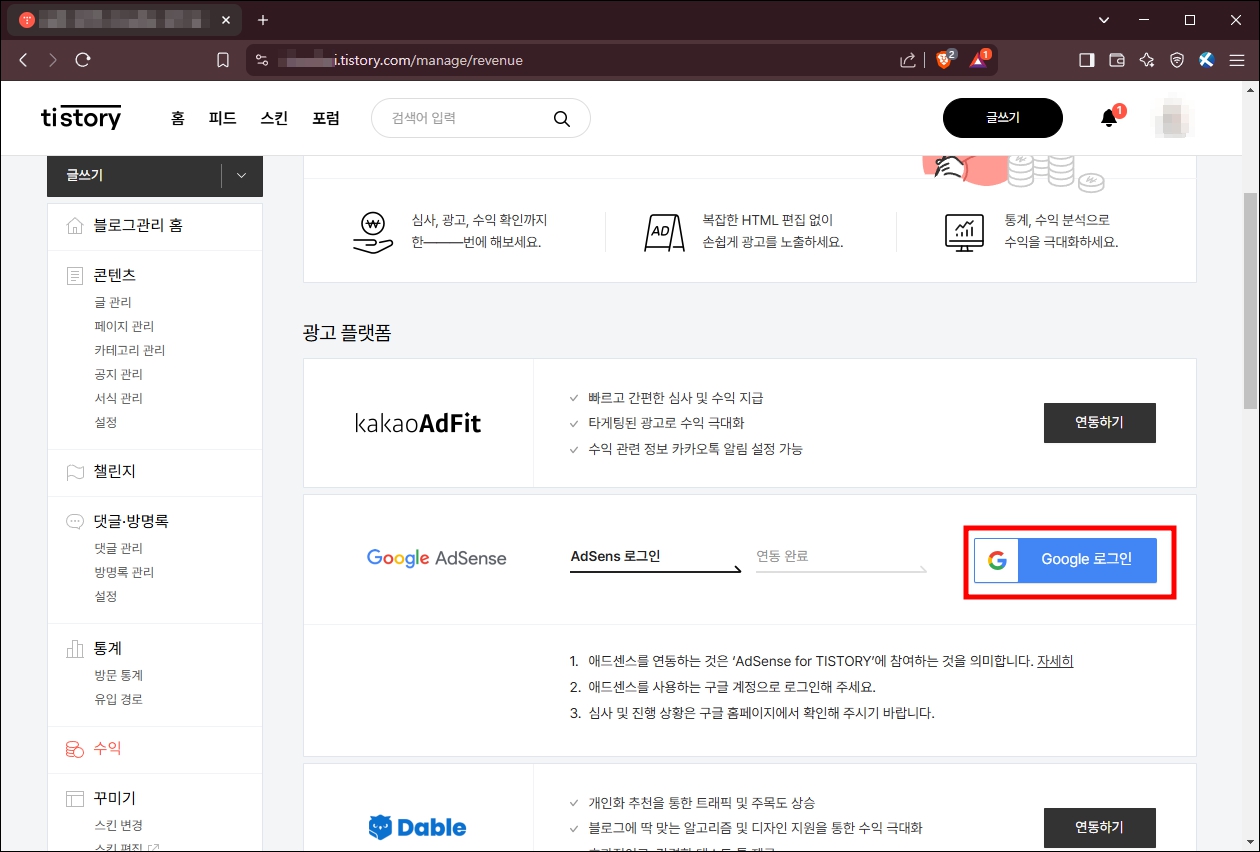Click the 콘텐츠 document icon

(x=75, y=274)
